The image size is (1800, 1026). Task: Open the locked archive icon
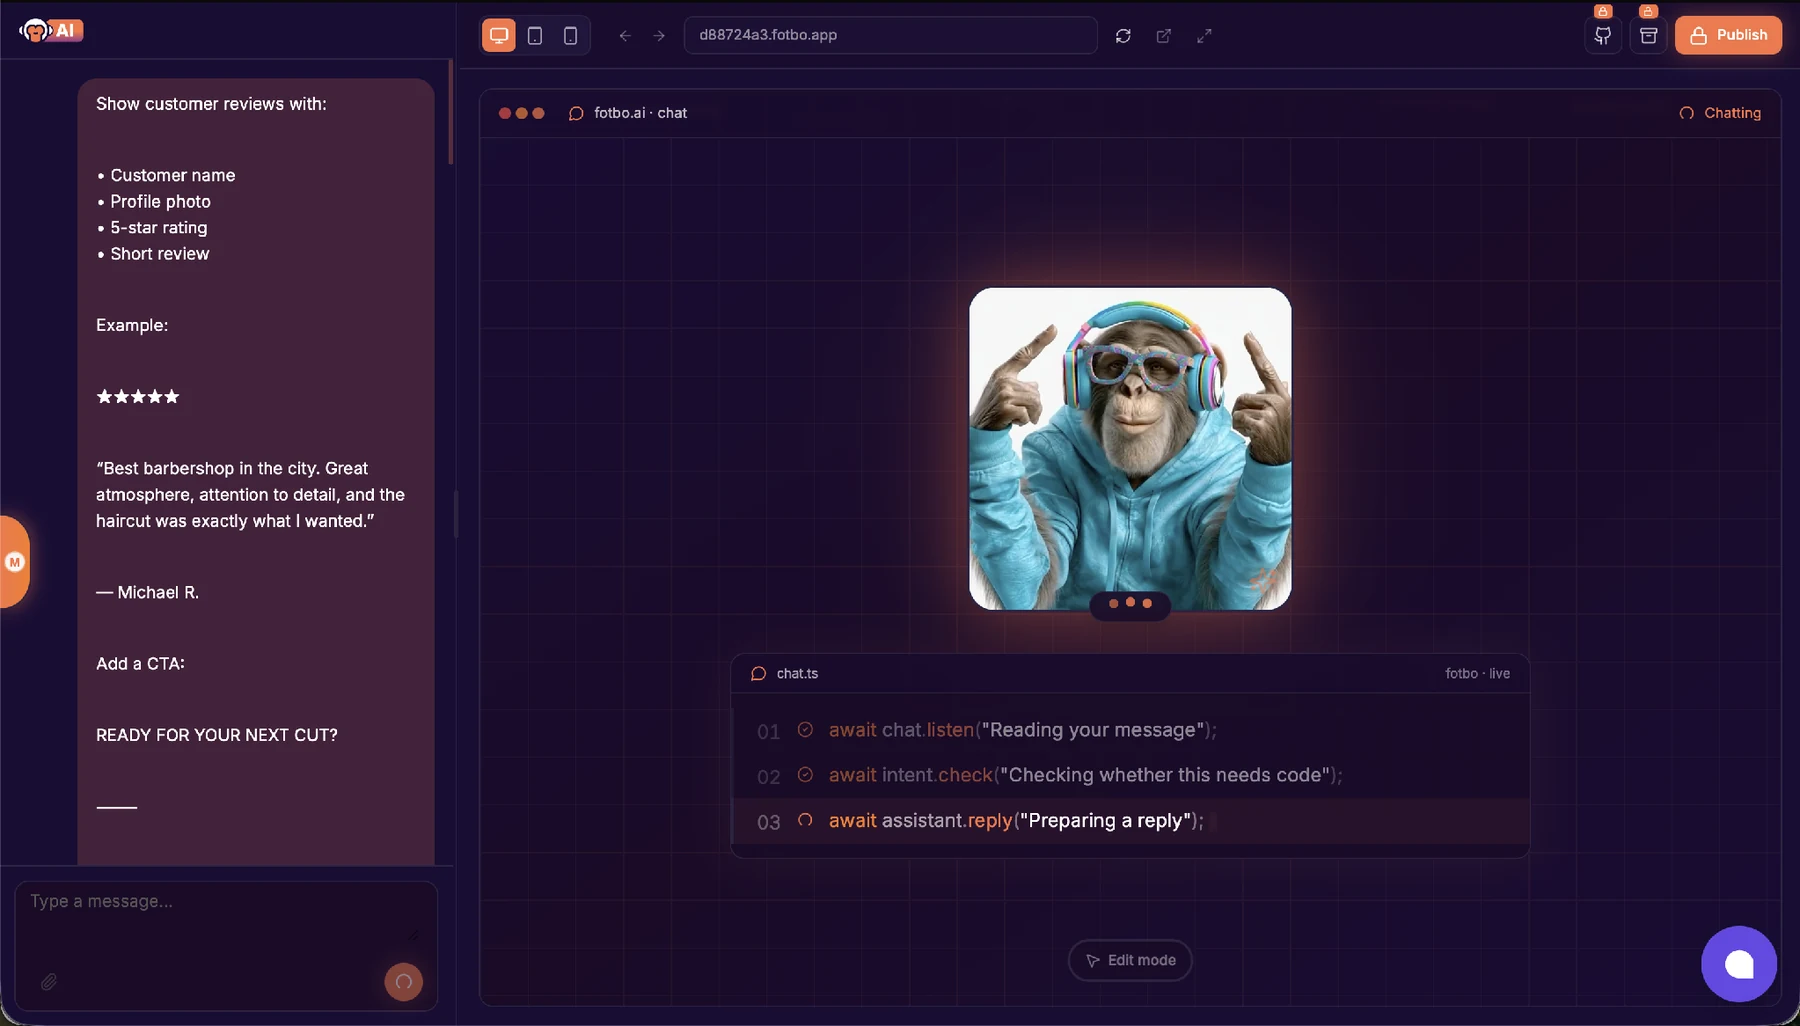coord(1649,35)
